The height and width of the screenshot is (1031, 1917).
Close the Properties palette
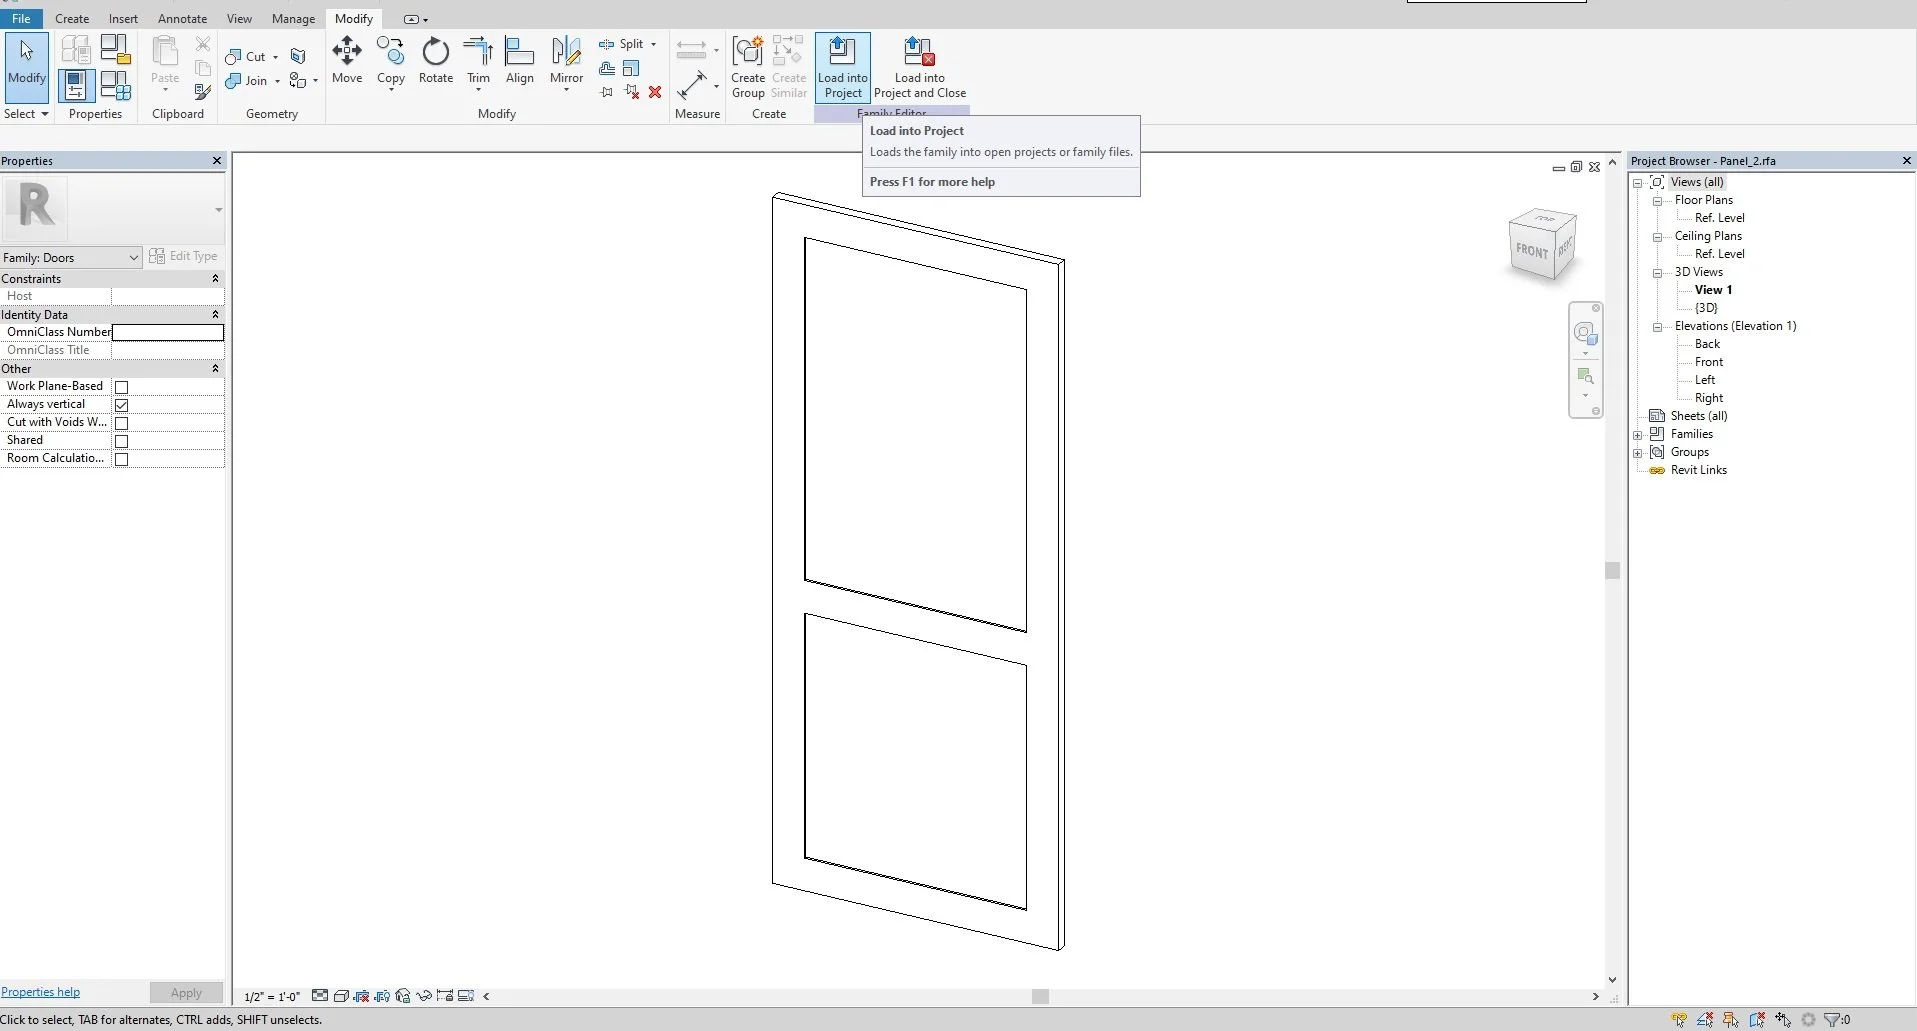coord(217,160)
